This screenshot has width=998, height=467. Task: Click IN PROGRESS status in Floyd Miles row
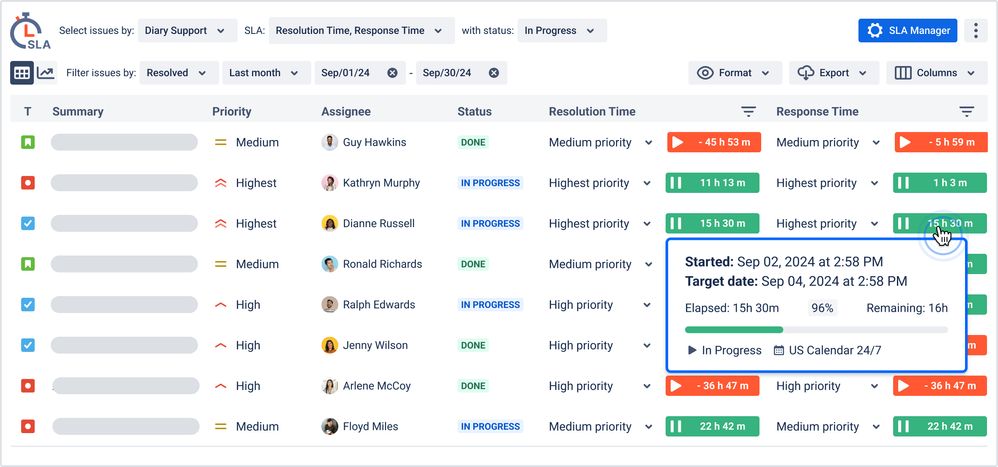490,426
